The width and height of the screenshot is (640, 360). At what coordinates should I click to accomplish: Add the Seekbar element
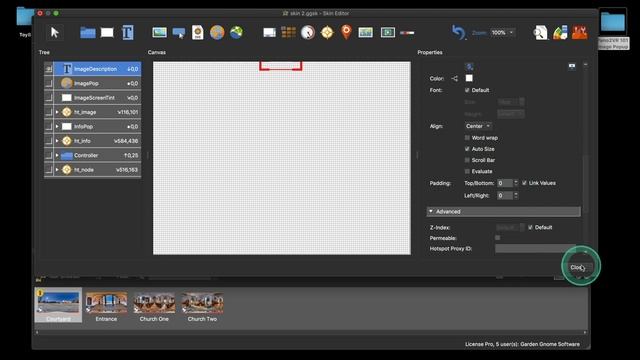pos(407,33)
